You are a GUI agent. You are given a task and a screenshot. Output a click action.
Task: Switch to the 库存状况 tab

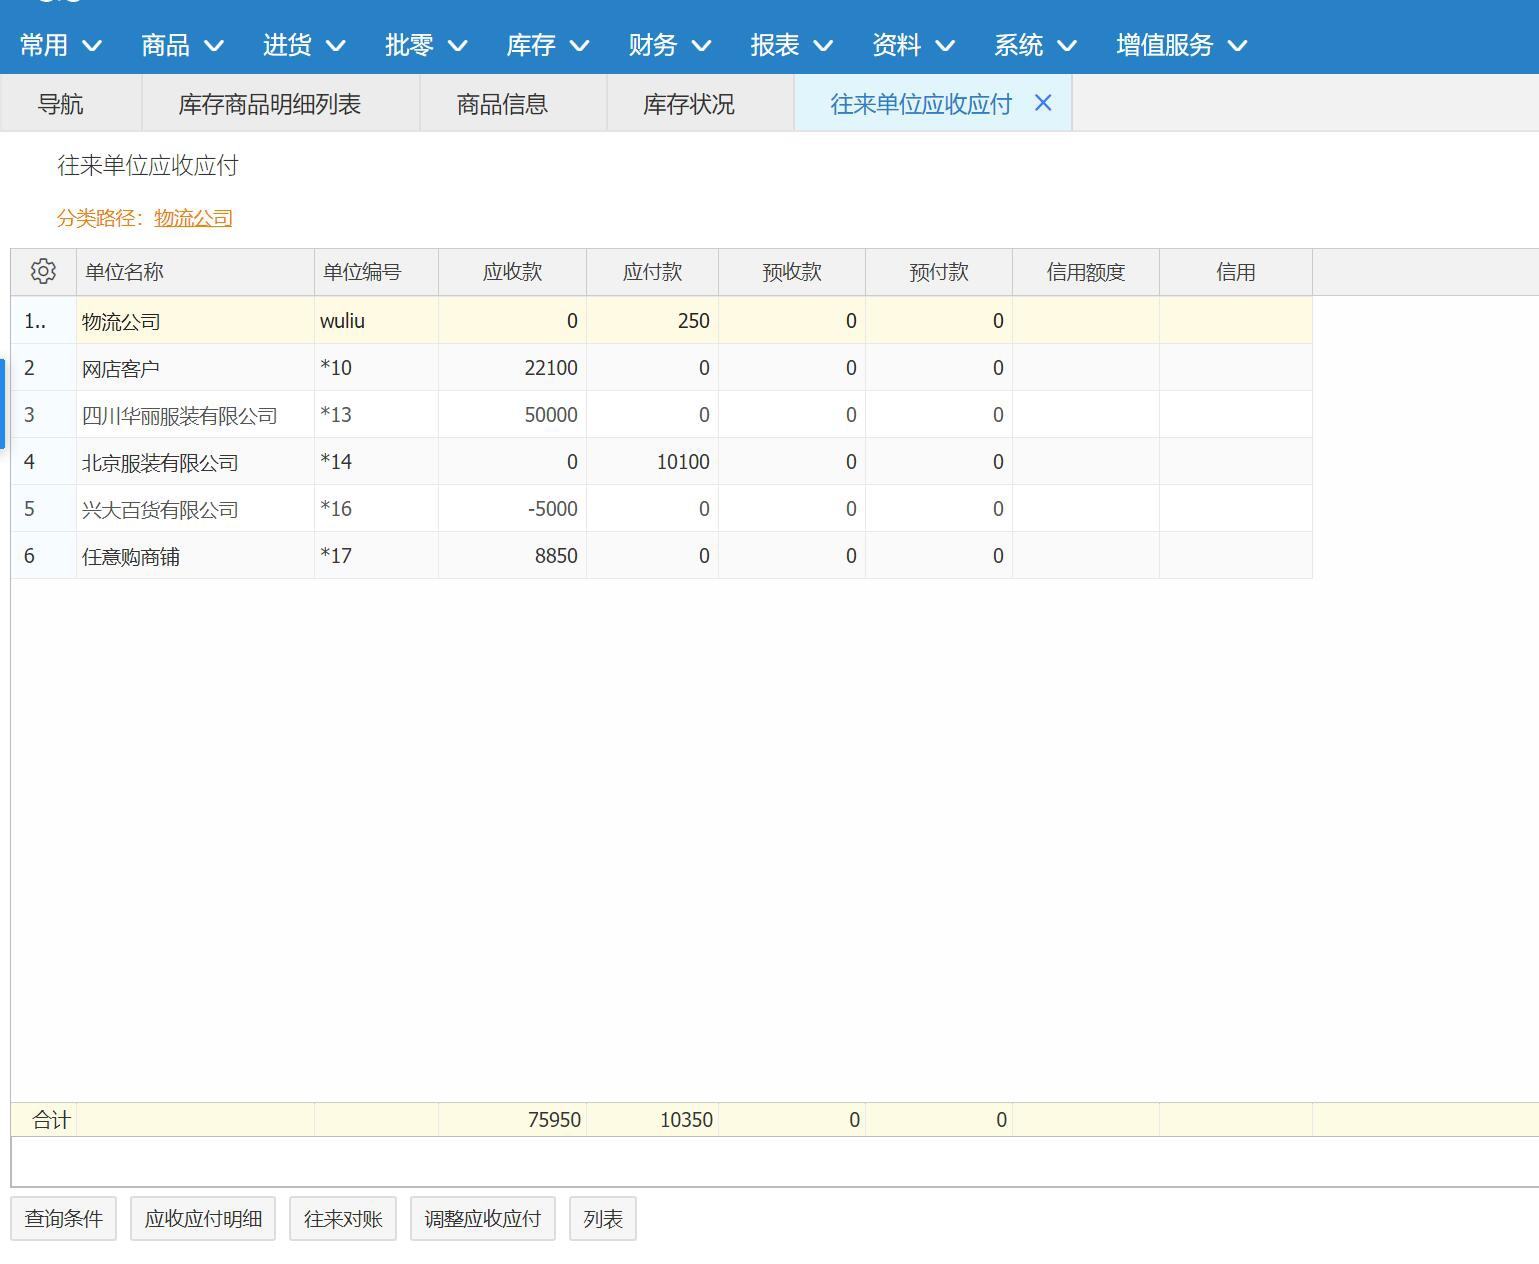(x=688, y=104)
